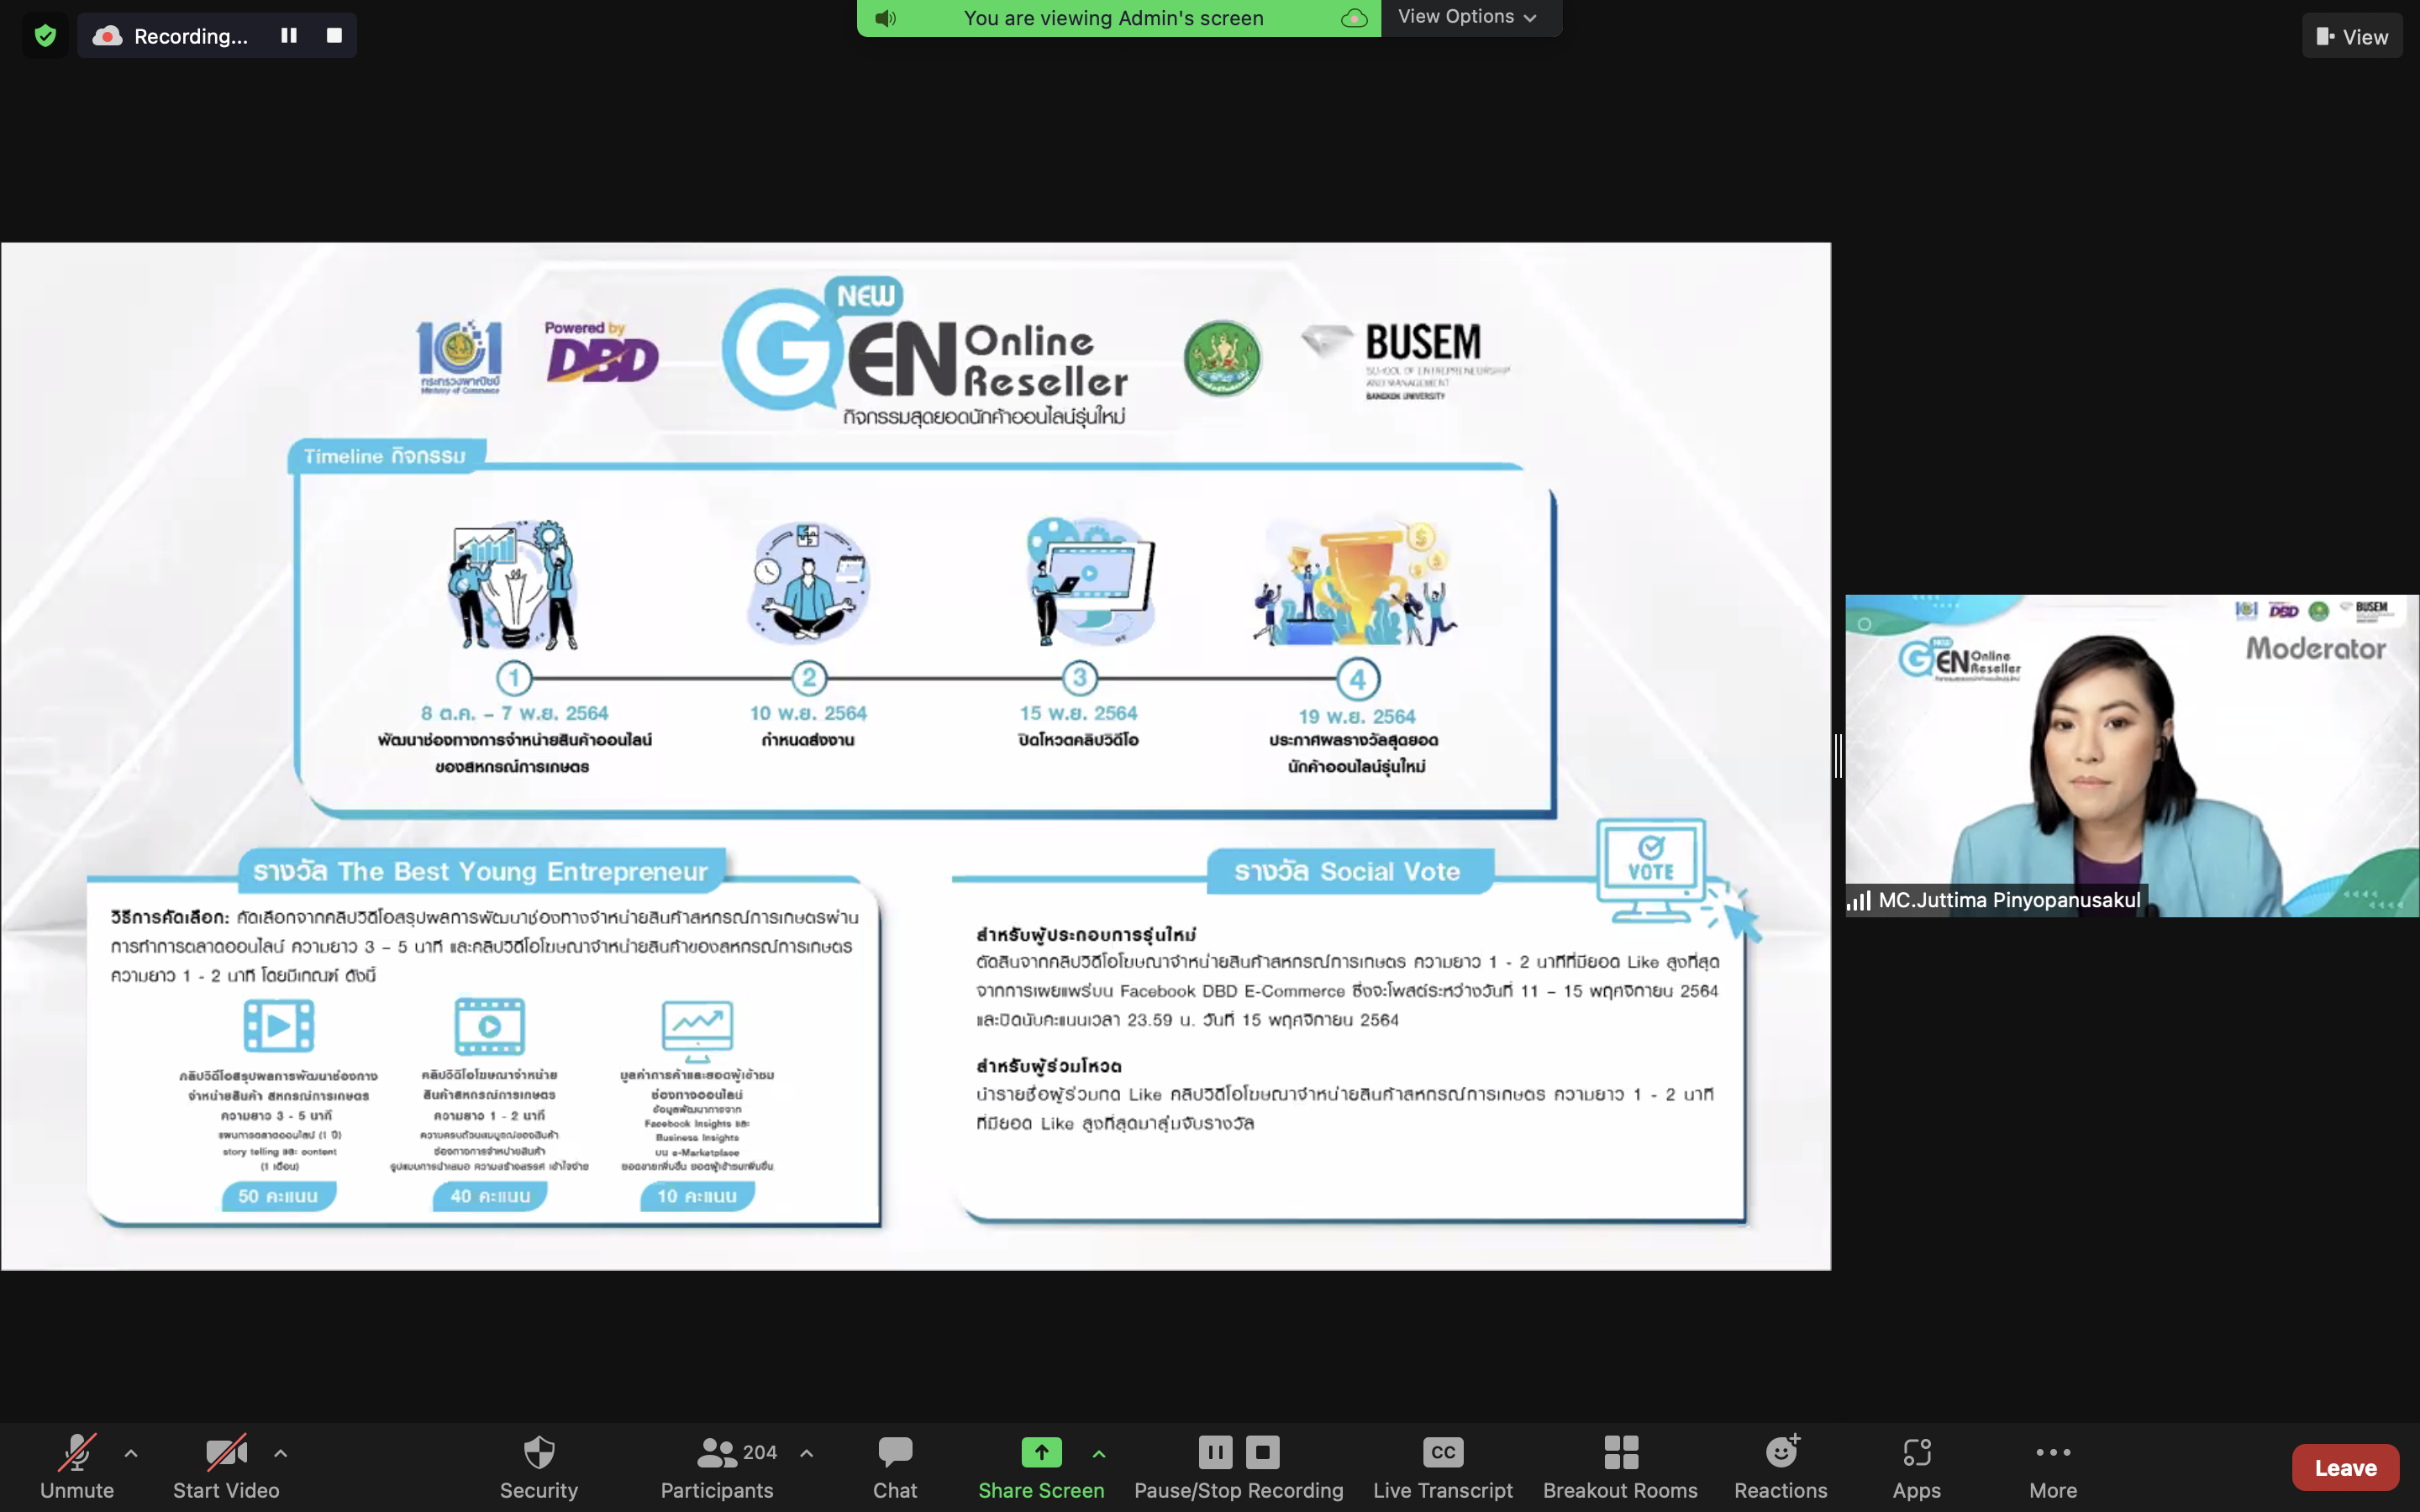The image size is (2420, 1512).
Task: Open Breakout Rooms grid icon
Action: 1620,1453
